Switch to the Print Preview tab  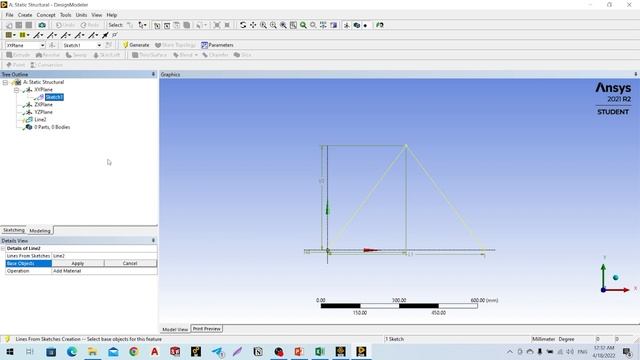point(207,329)
